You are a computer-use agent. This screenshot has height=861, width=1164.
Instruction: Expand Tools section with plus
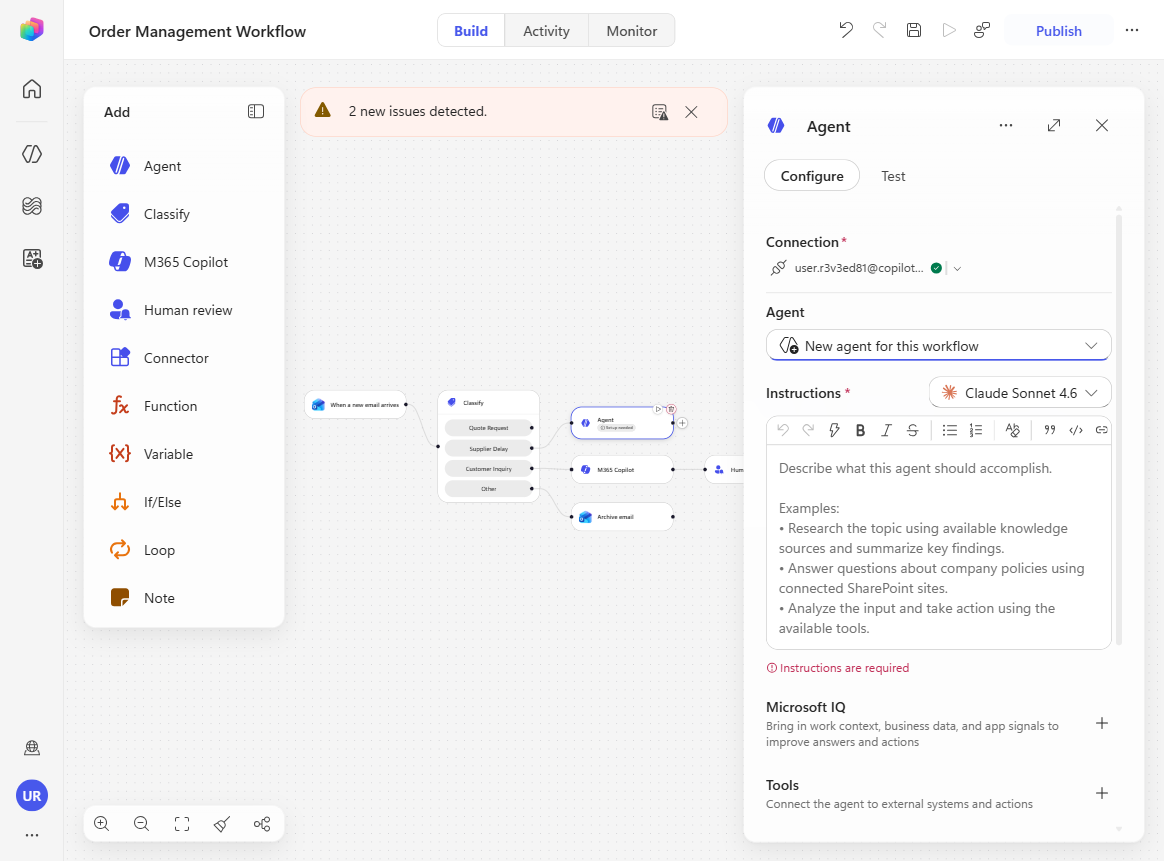coord(1102,793)
